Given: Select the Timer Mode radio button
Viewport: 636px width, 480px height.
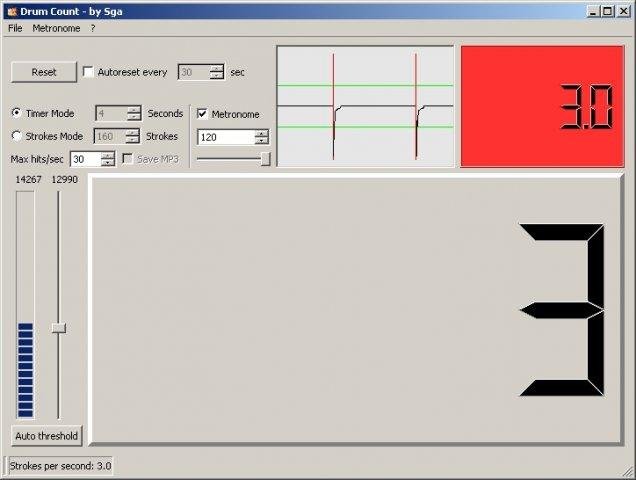Looking at the screenshot, I should 17,114.
